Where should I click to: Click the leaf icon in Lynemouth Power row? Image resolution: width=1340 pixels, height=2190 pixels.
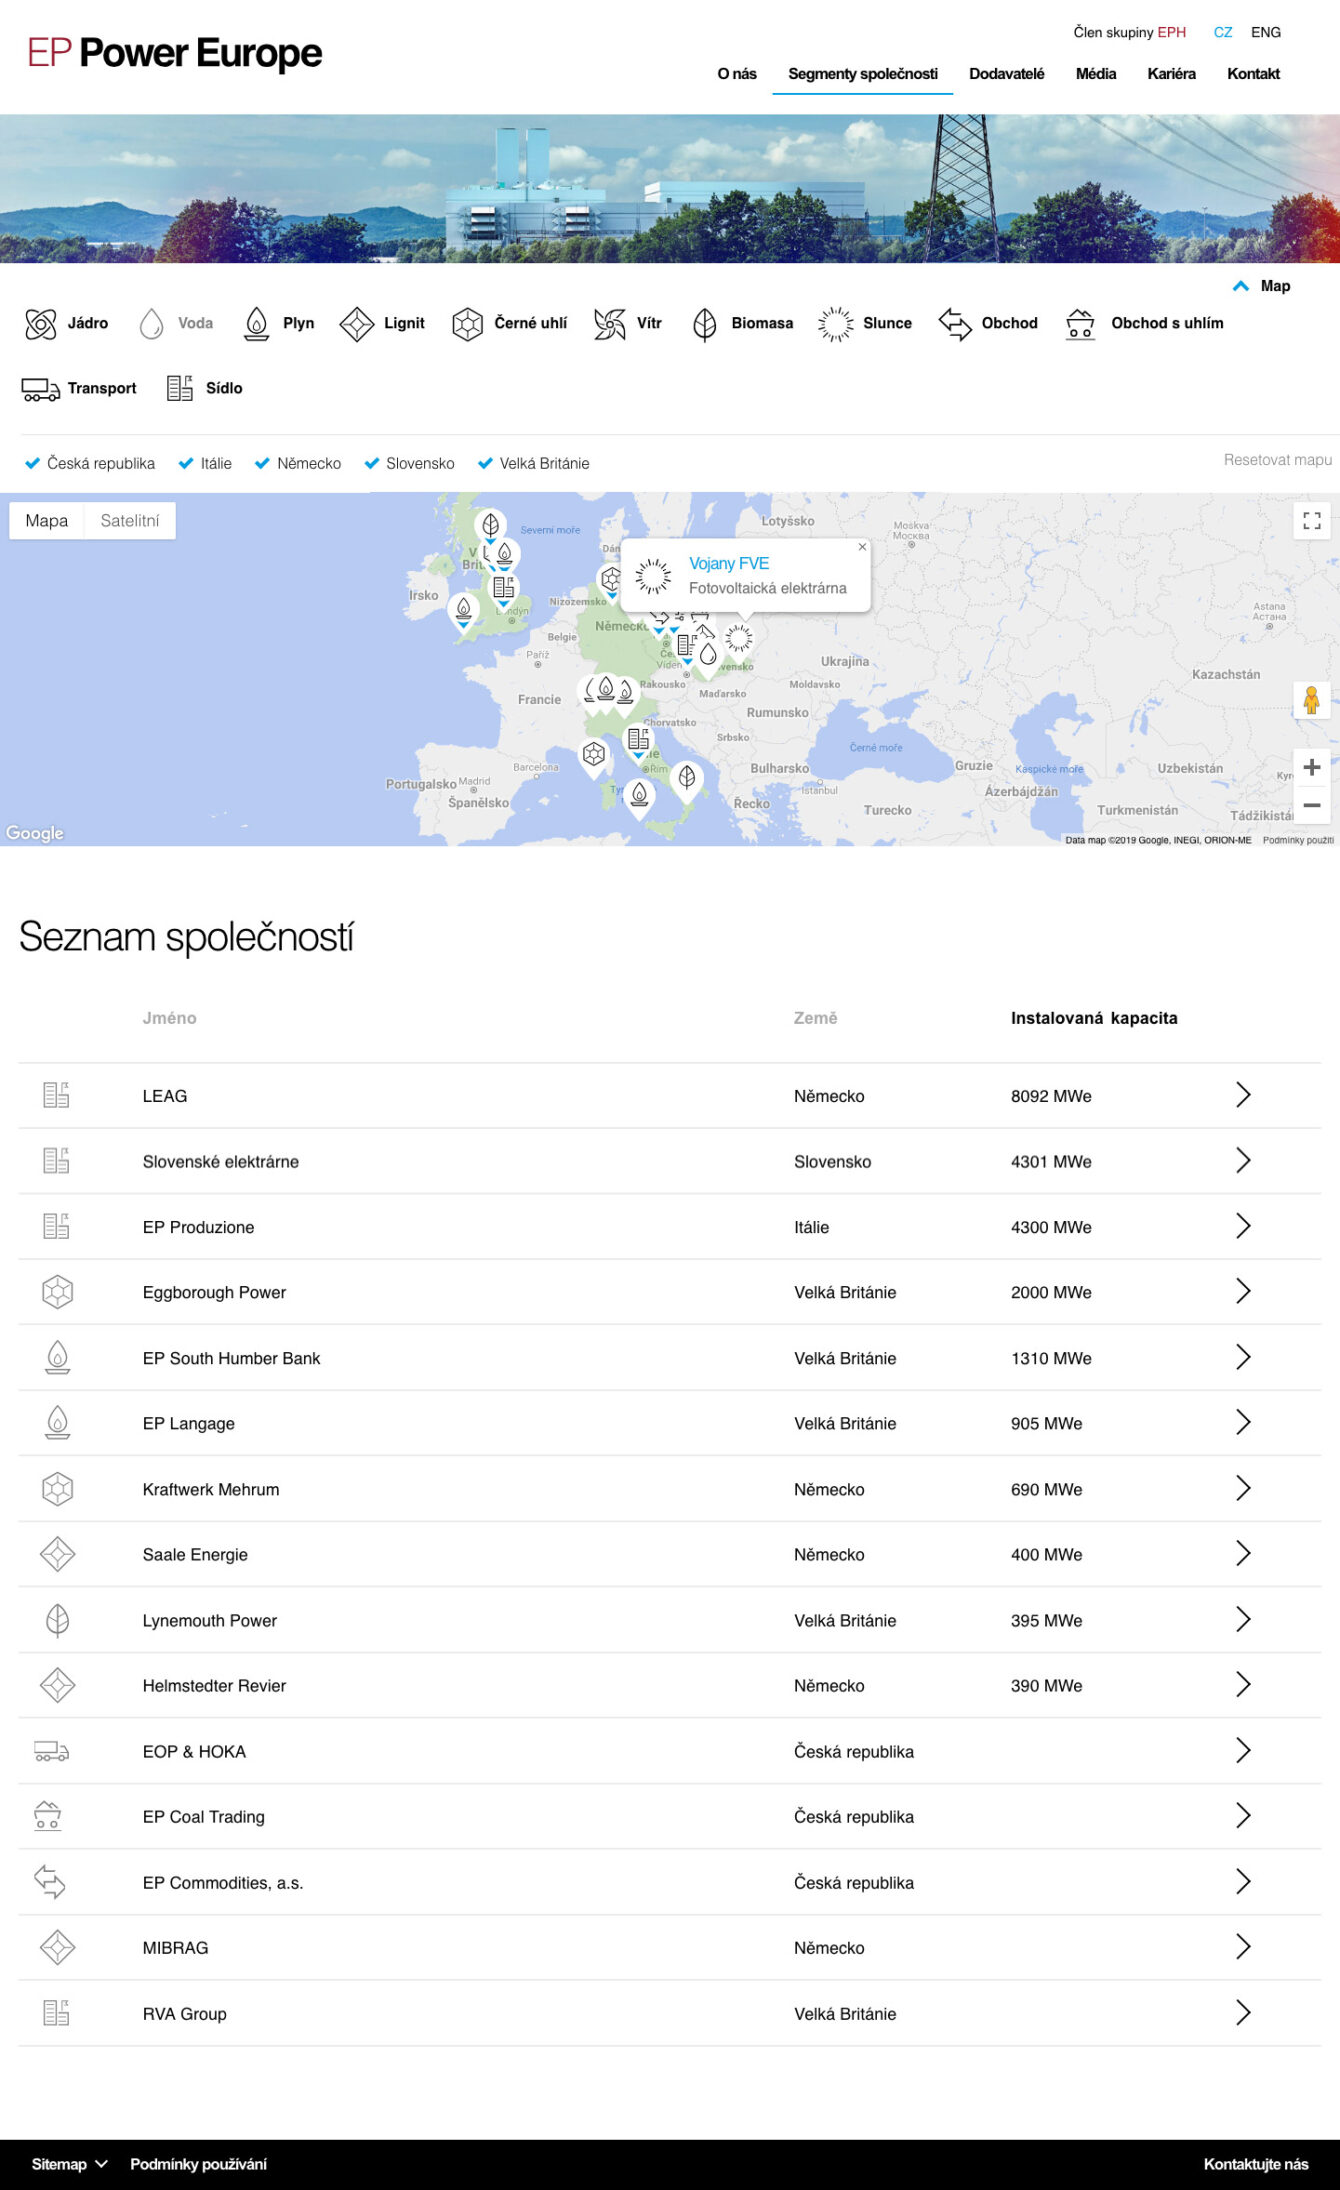pos(58,1620)
